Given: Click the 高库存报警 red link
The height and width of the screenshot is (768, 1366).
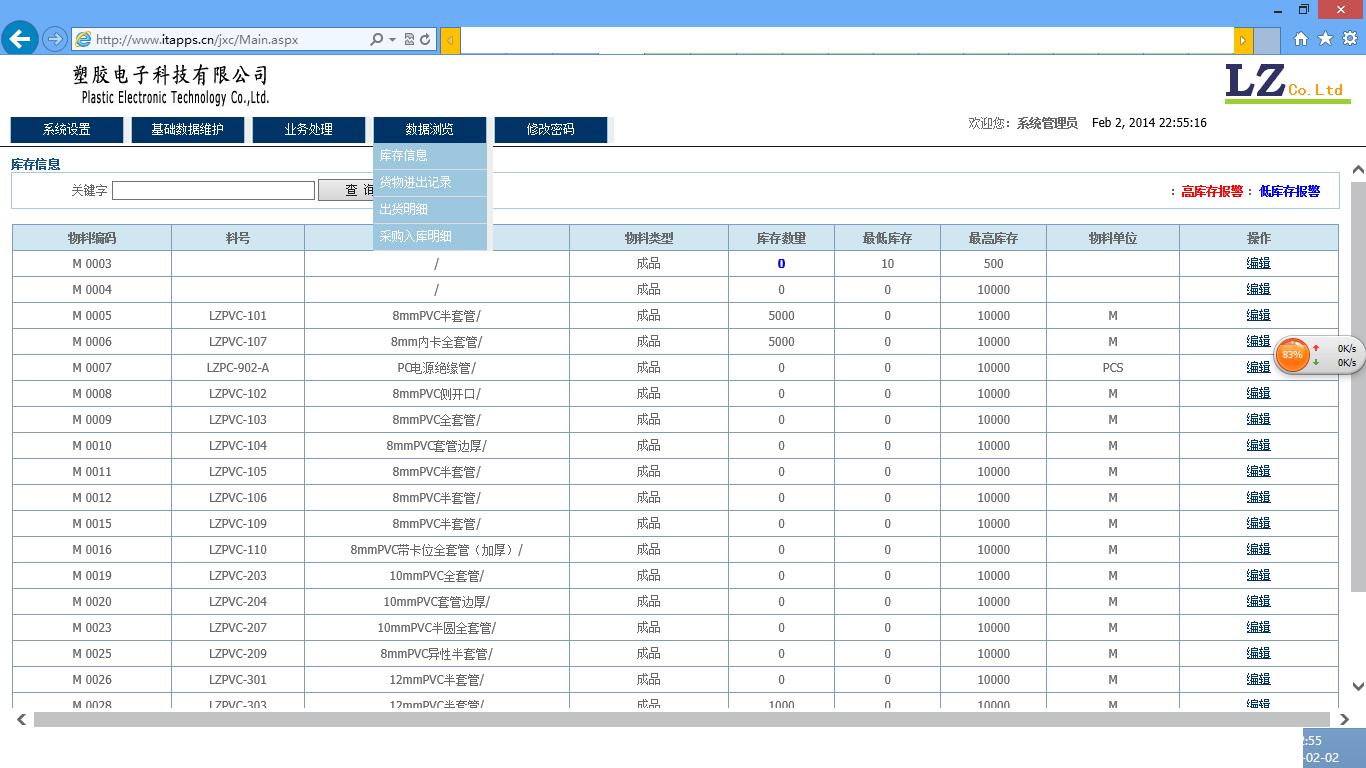Looking at the screenshot, I should pos(1211,191).
